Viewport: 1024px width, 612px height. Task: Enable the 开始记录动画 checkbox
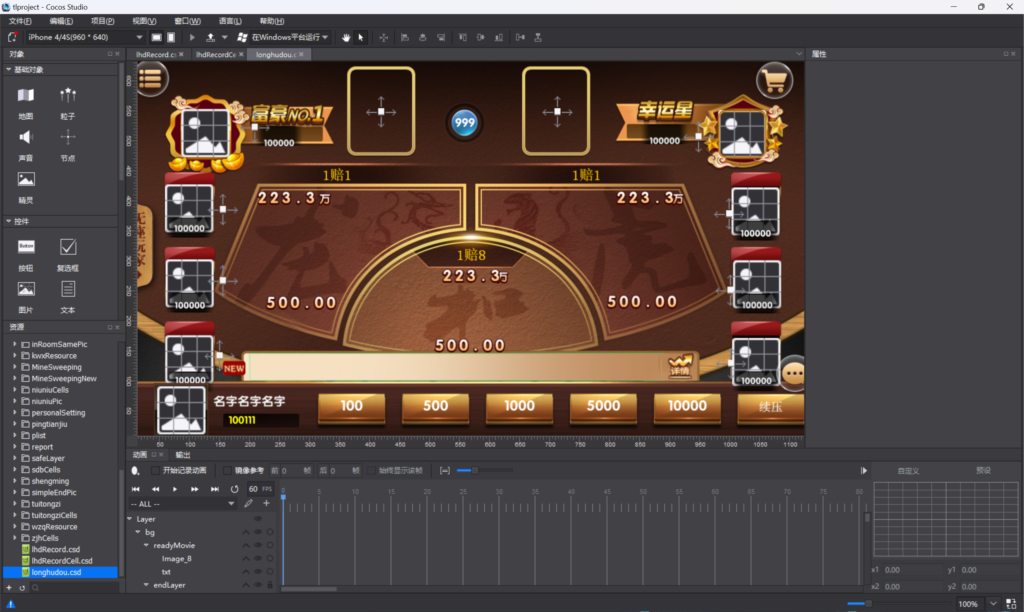155,470
